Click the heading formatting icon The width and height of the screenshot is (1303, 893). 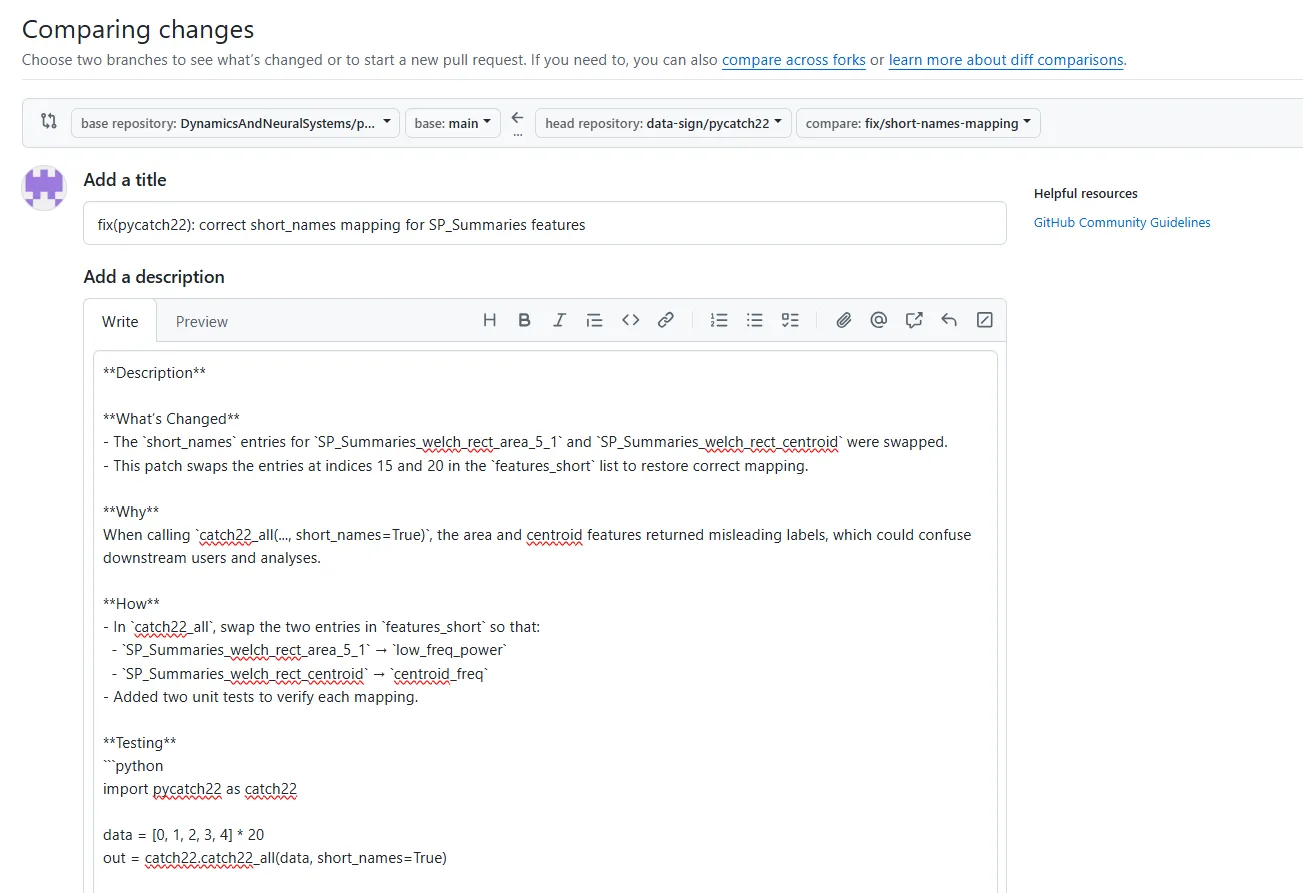pos(489,320)
